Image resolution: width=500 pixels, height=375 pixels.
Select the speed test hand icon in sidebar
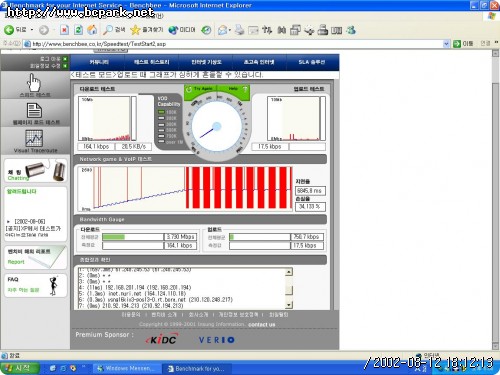coord(34,82)
